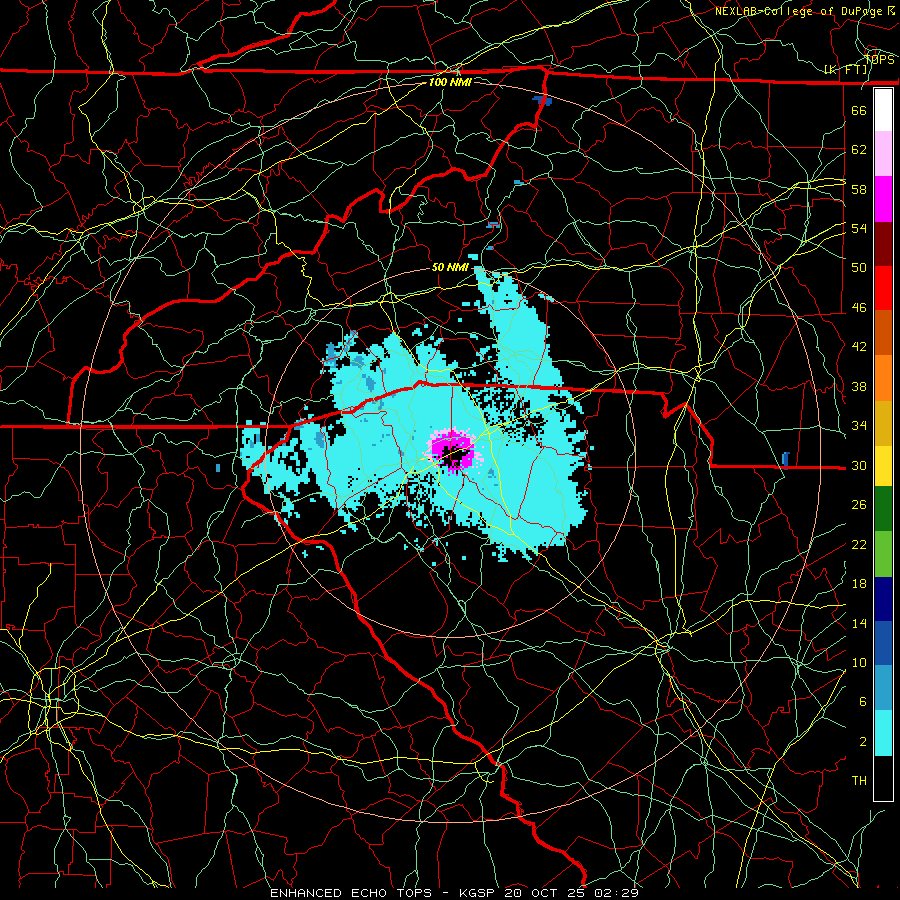Click the 22 value on the scale

(859, 544)
